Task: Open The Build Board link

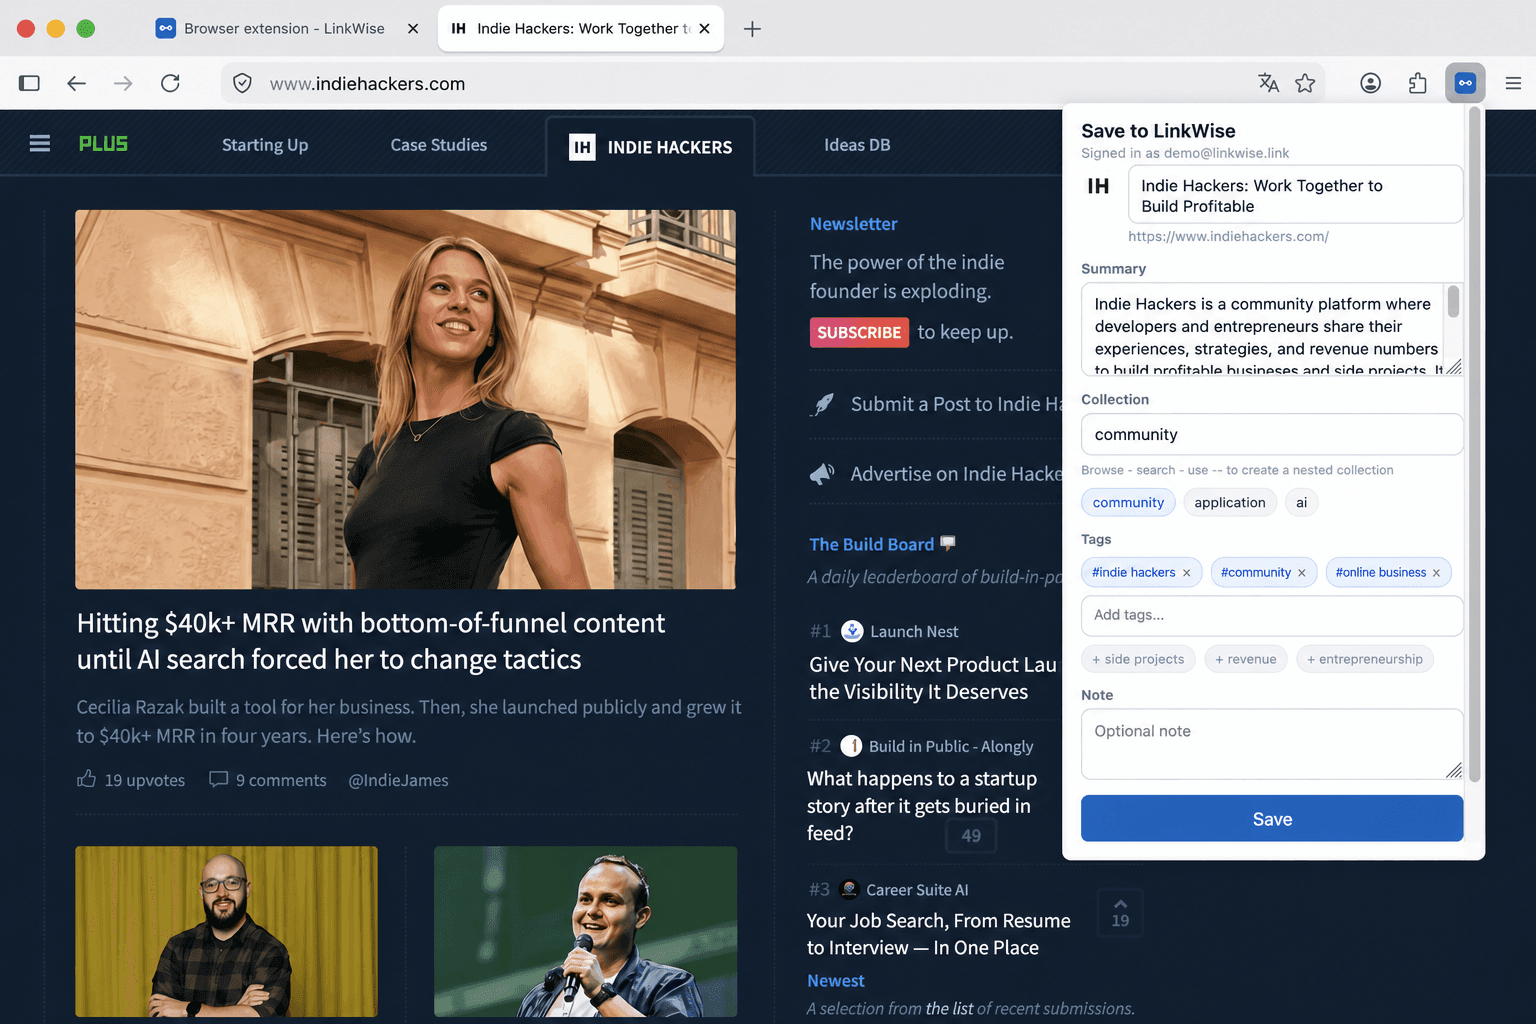Action: pos(871,544)
